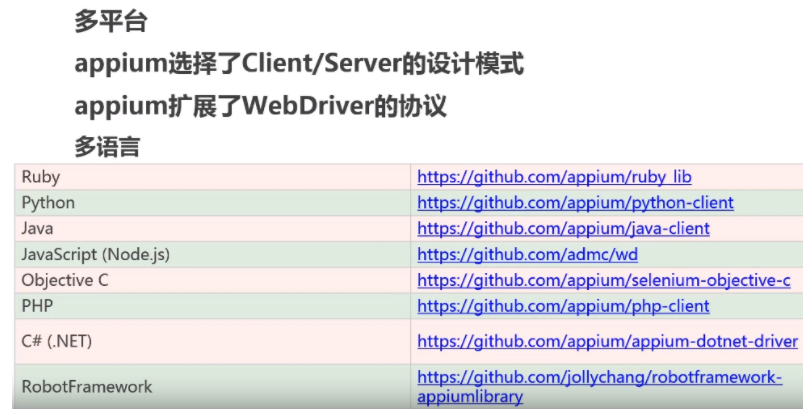
Task: Click the 多平台 heading
Action: pos(111,21)
